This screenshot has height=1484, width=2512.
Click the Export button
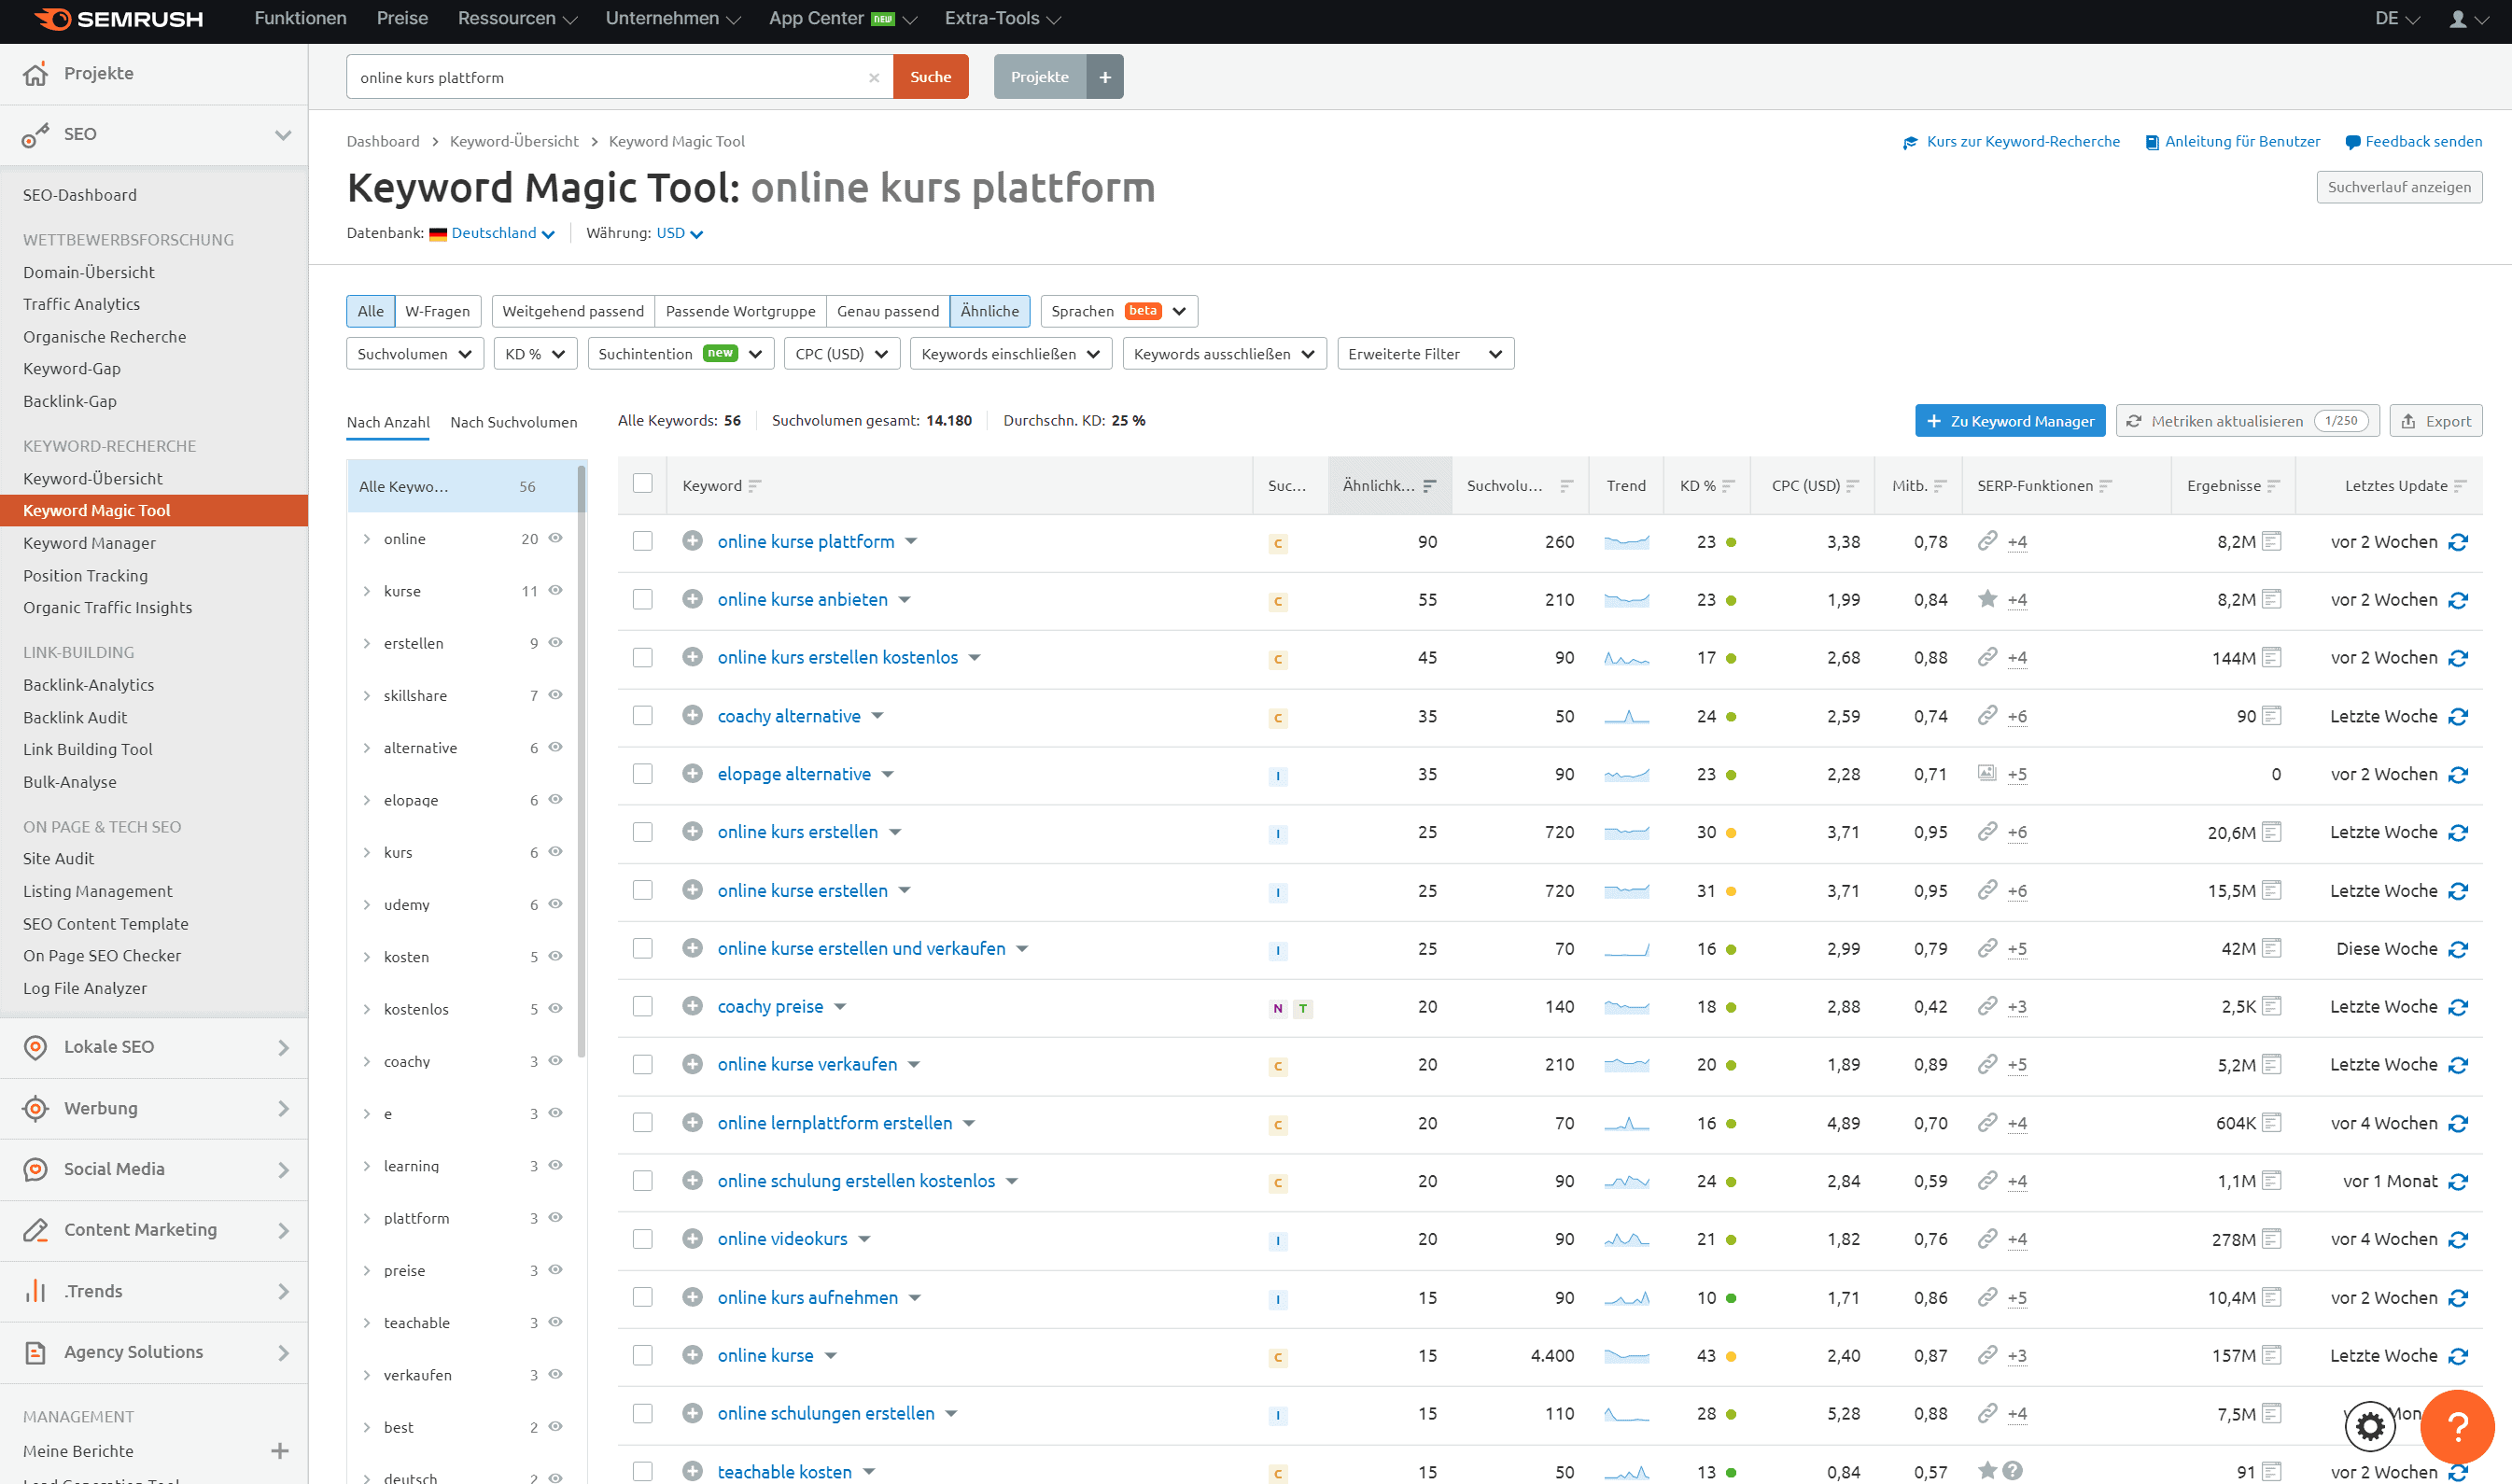2435,421
